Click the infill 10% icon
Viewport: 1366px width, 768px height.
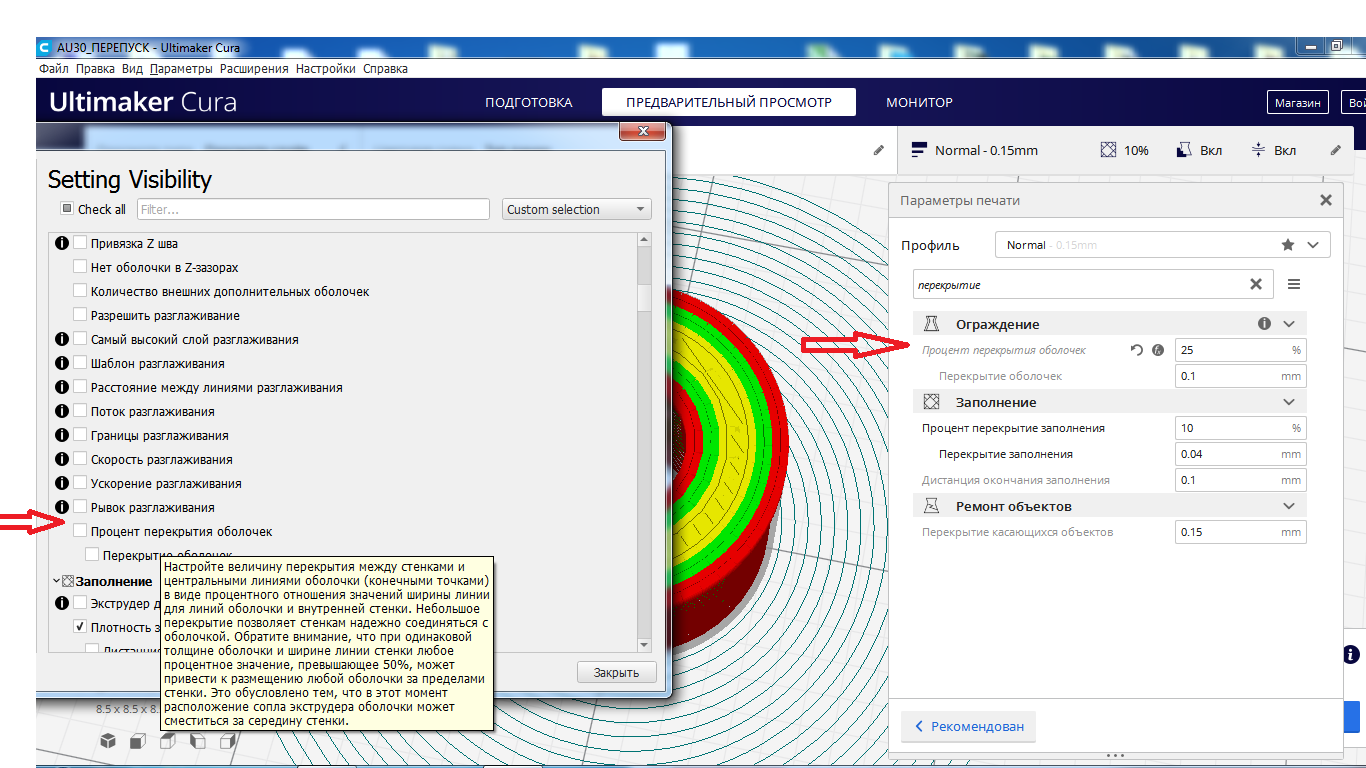(x=1108, y=150)
